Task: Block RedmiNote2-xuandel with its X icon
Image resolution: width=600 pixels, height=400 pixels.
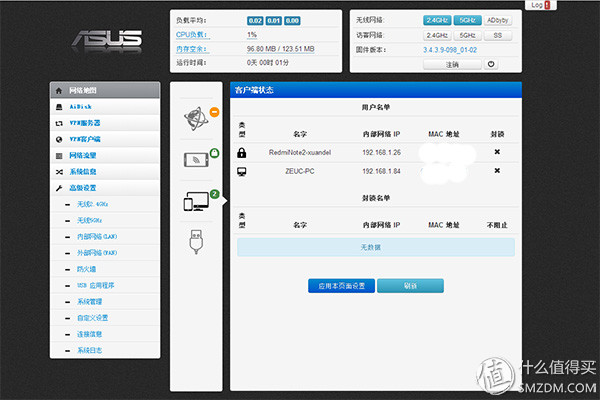Action: [497, 152]
